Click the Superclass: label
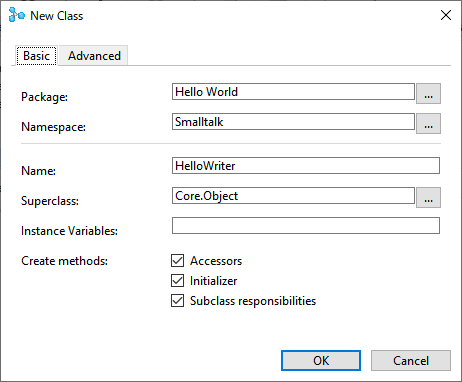The image size is (462, 382). coord(50,201)
